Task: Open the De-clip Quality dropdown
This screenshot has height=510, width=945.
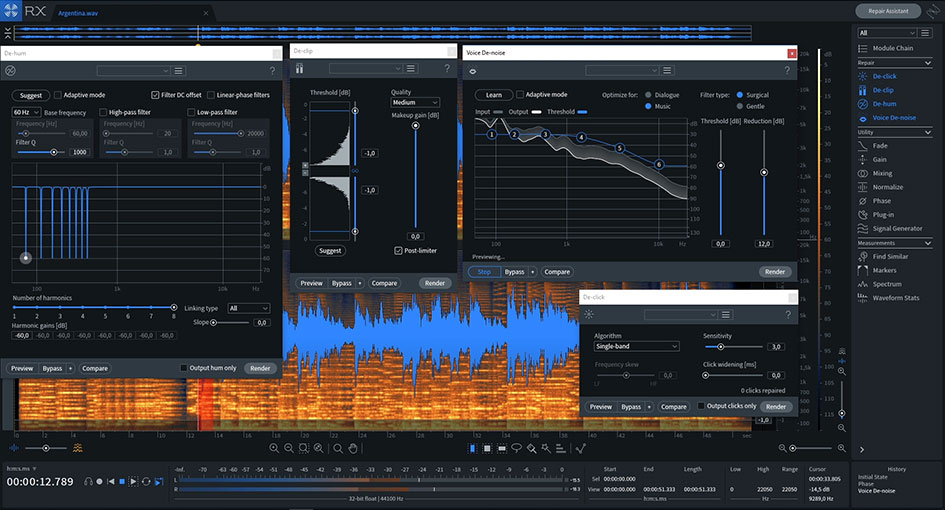Action: point(415,102)
